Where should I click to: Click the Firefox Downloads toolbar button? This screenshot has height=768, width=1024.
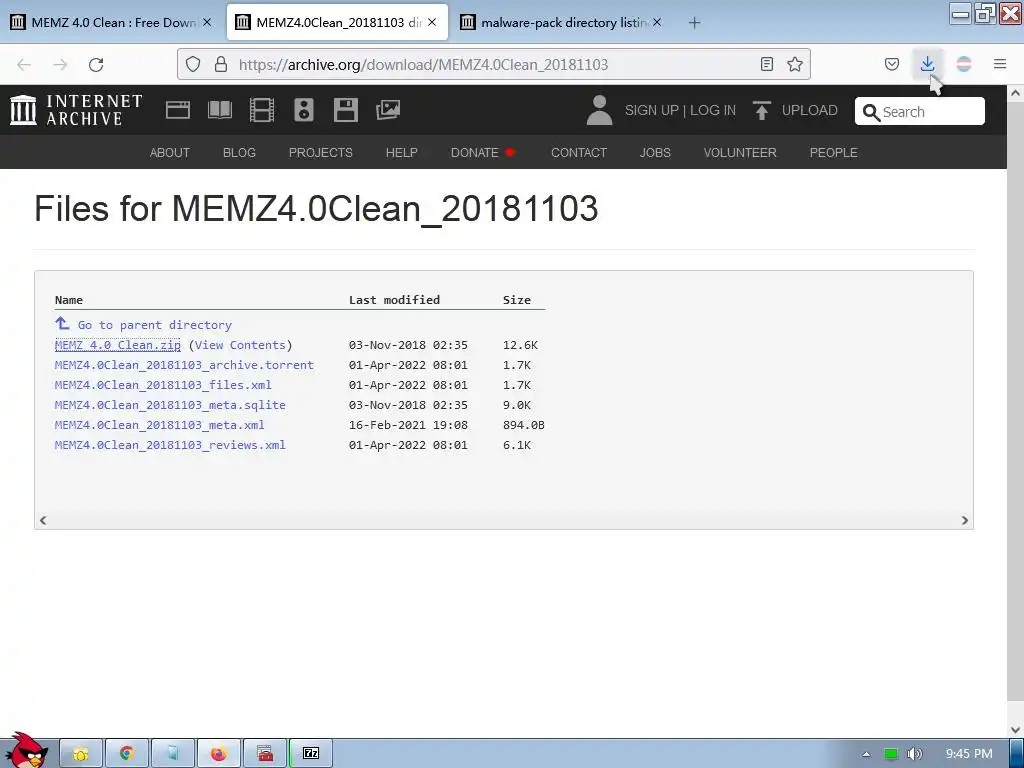pos(927,64)
